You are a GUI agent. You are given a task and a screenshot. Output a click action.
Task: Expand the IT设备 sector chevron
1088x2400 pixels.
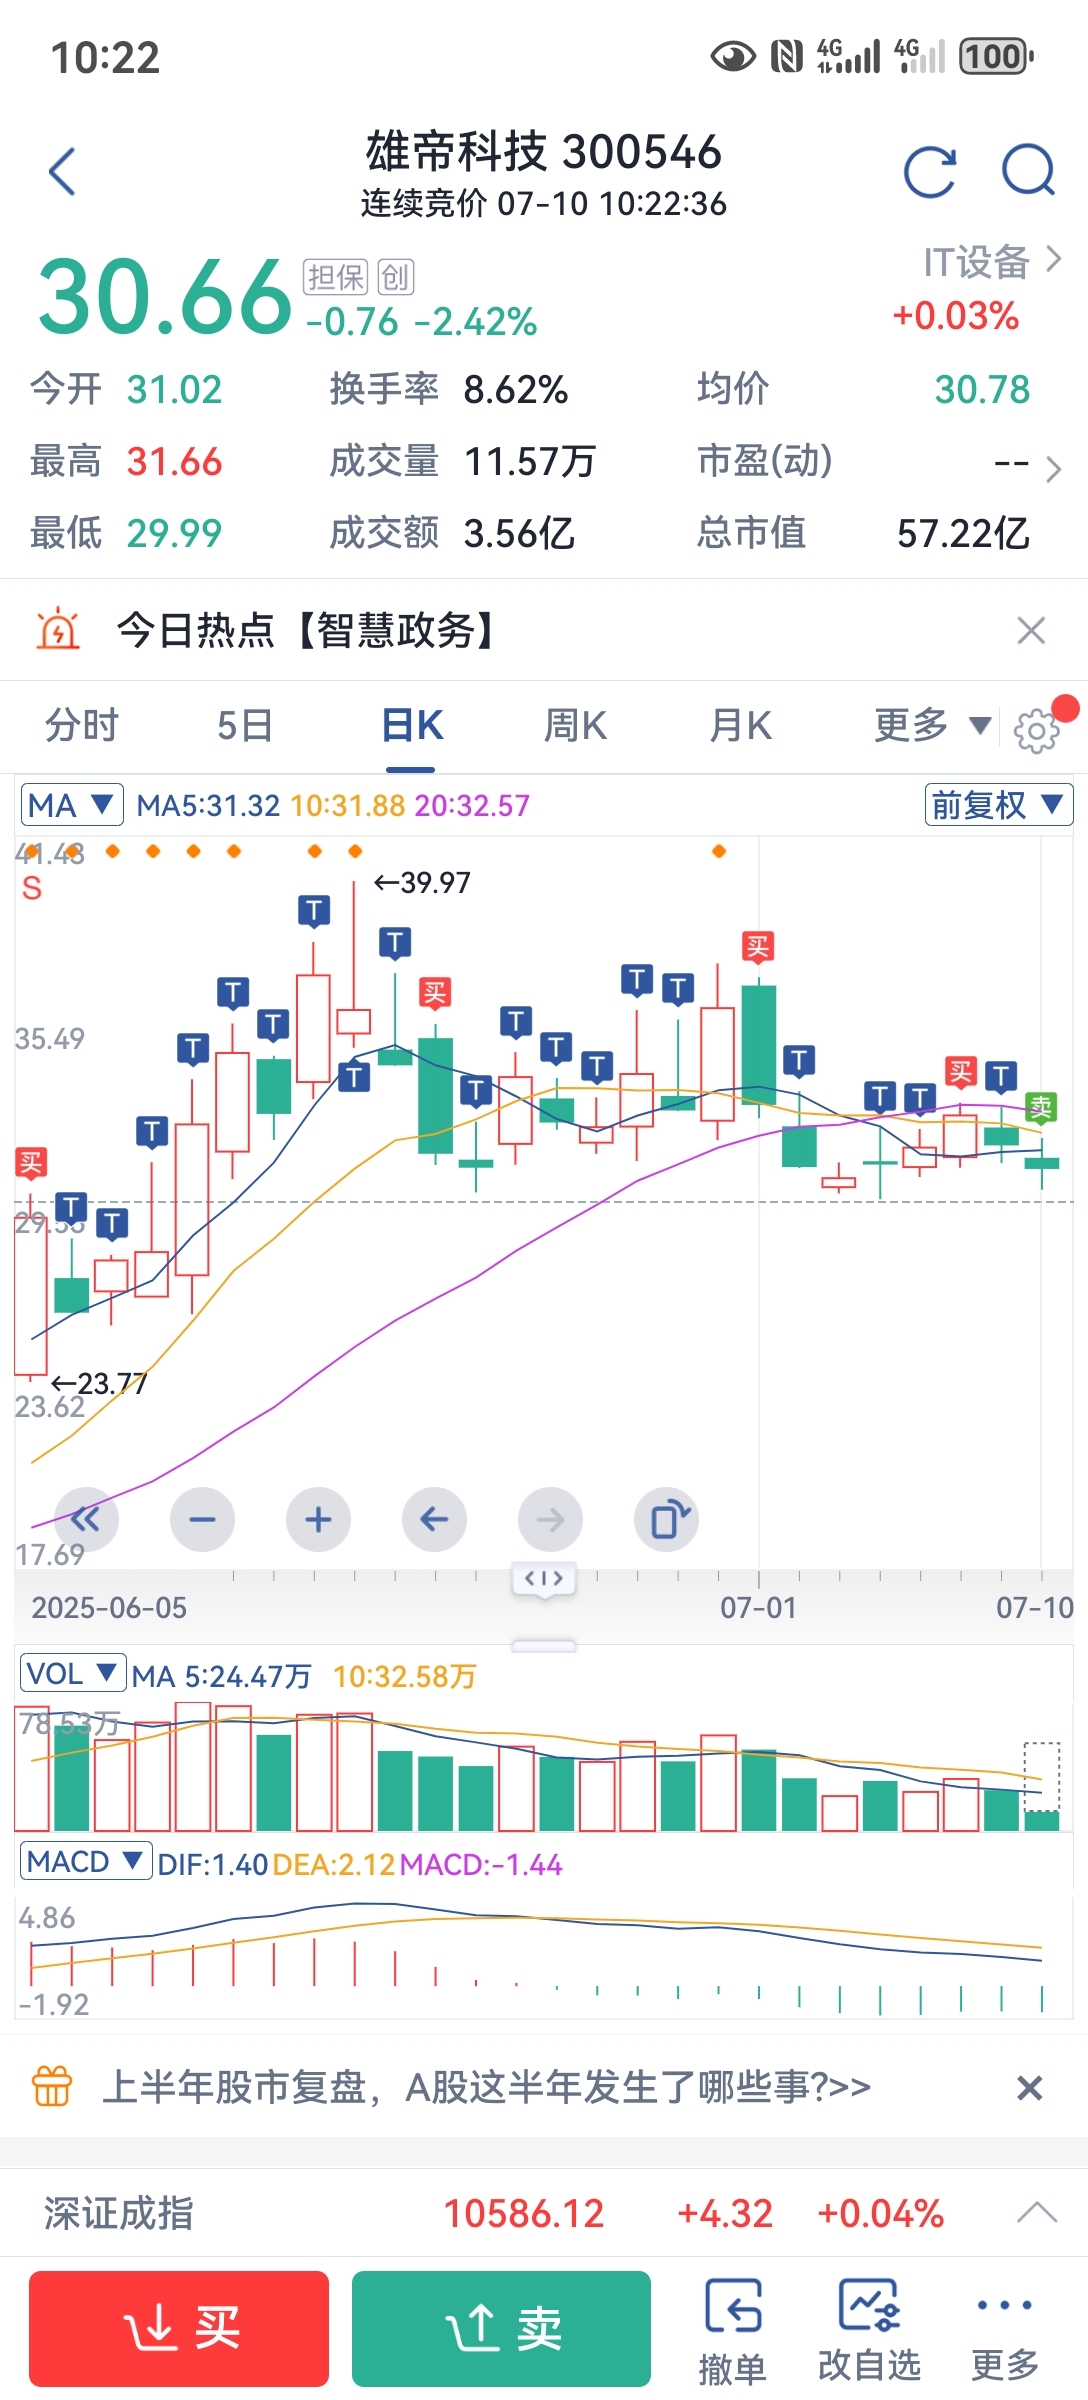coord(1053,260)
